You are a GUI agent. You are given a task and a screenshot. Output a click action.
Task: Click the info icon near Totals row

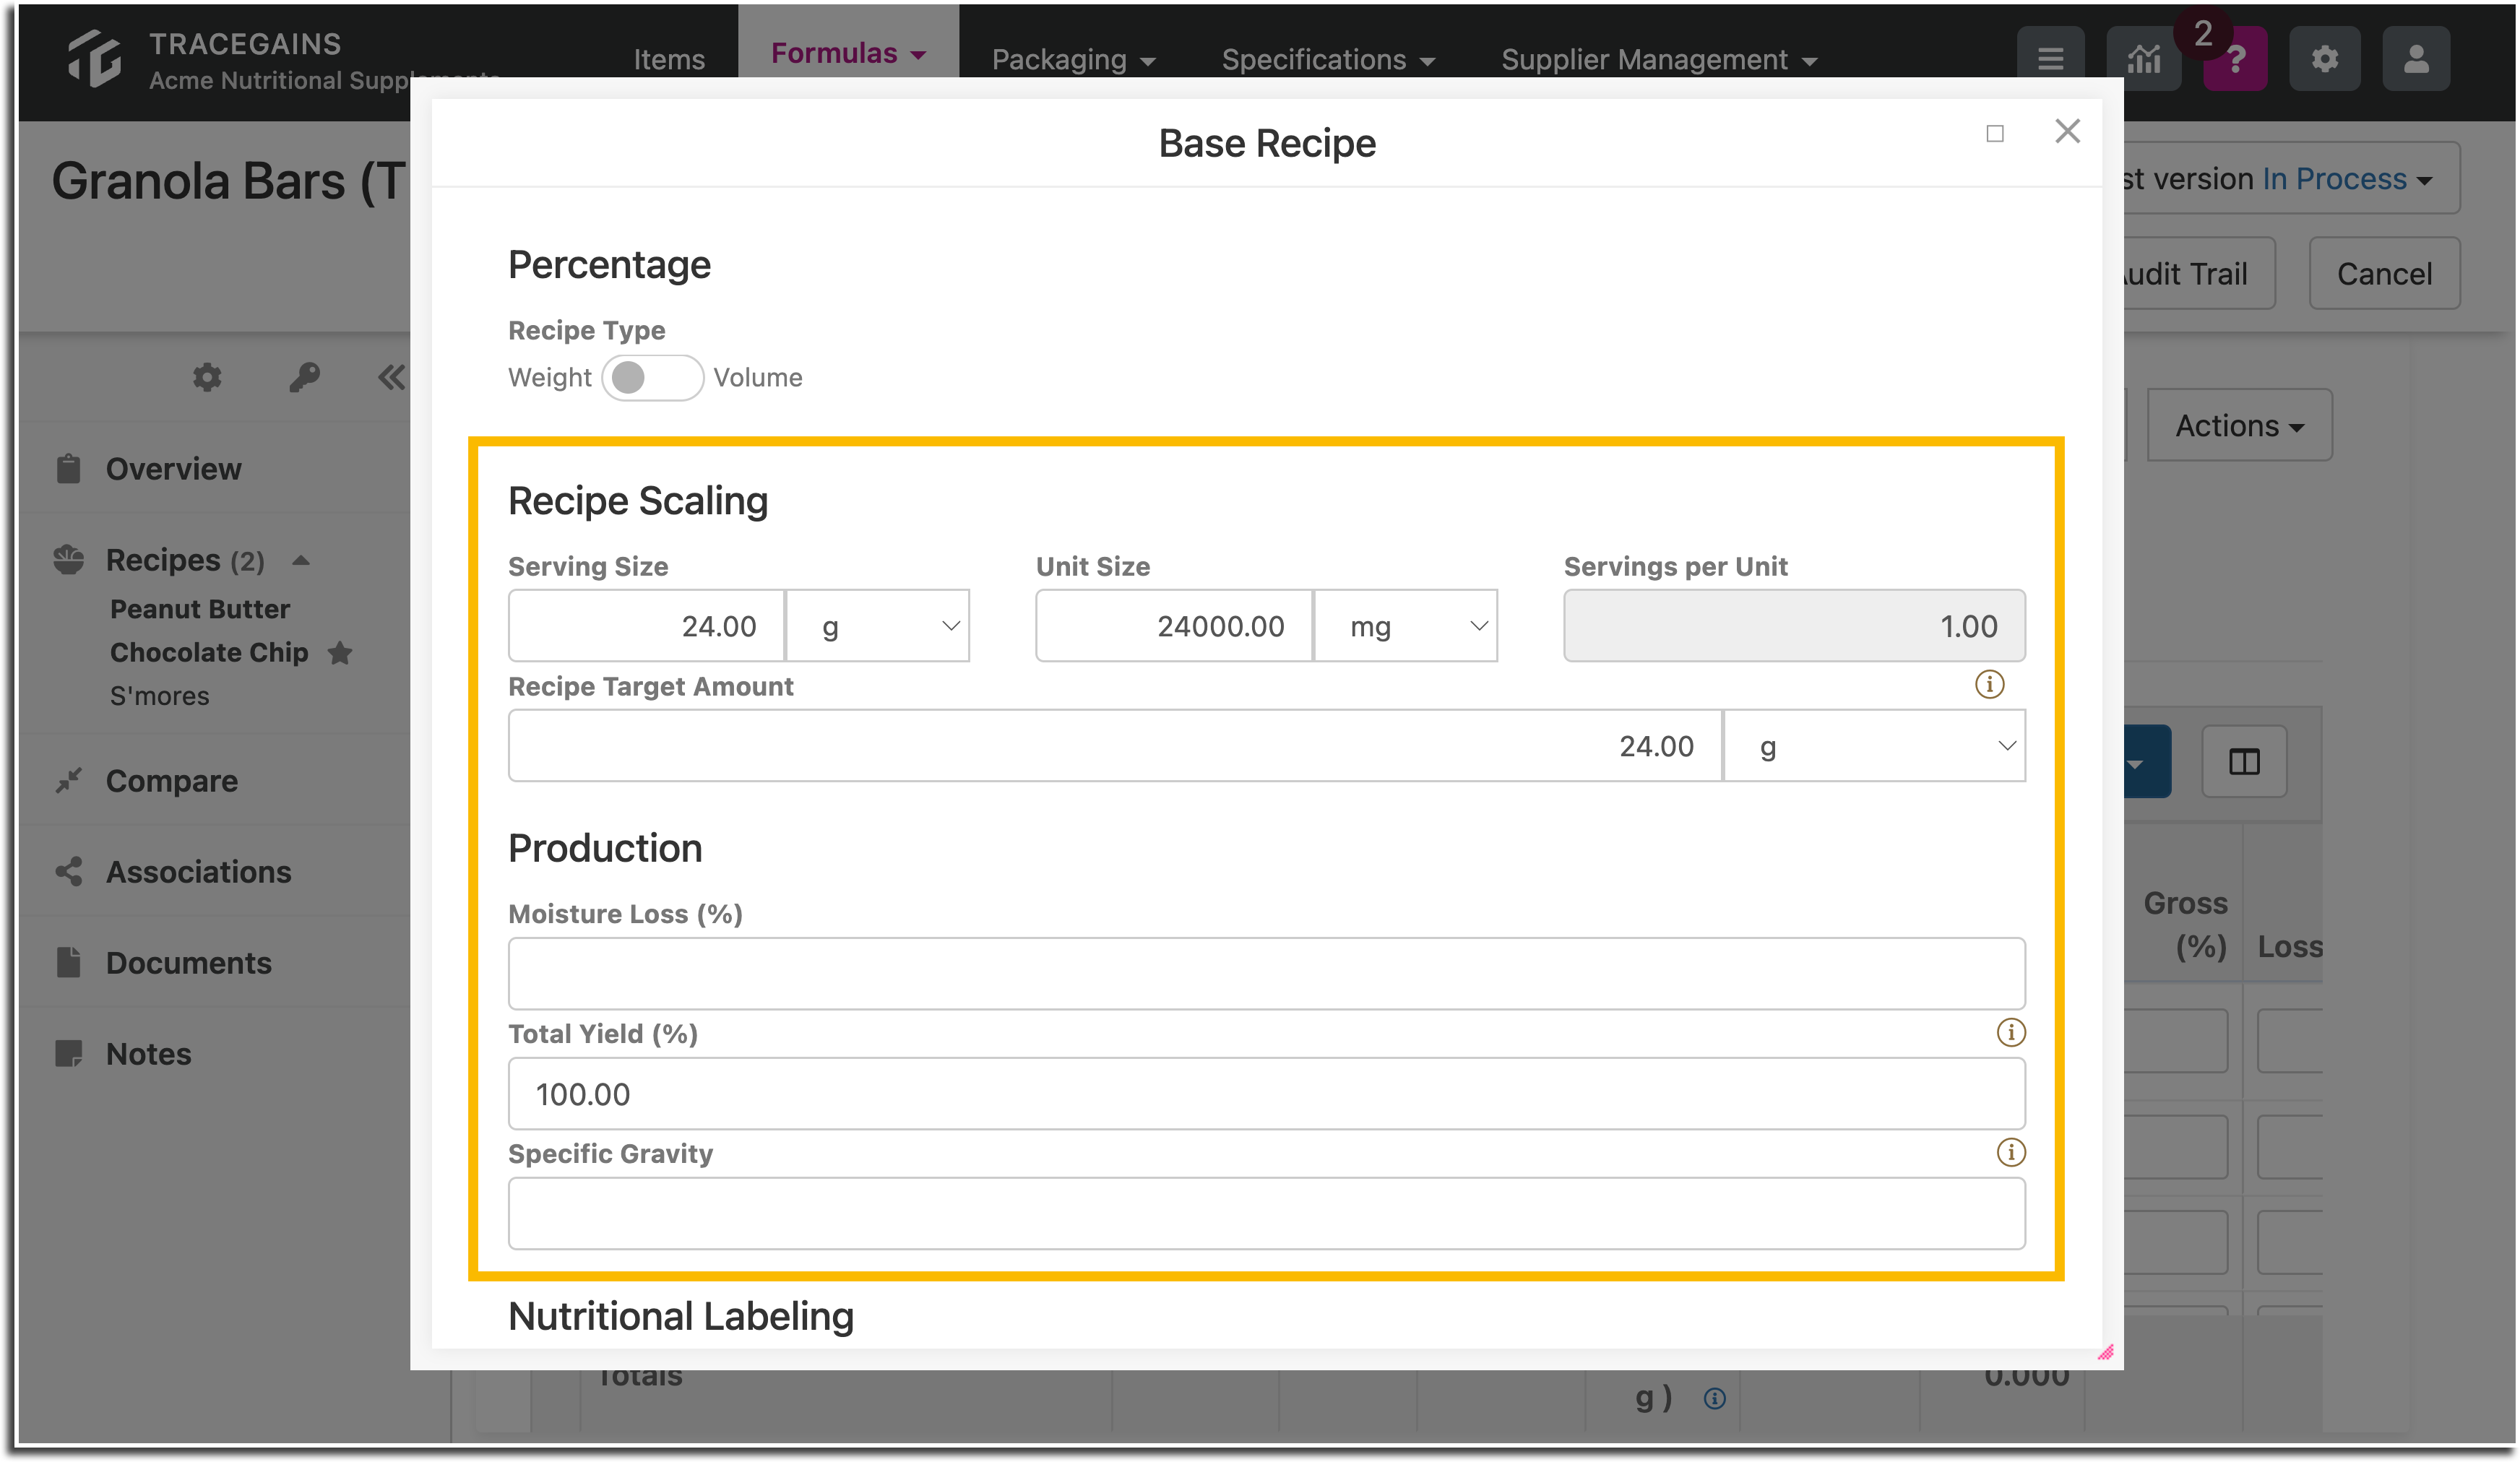click(x=1714, y=1398)
